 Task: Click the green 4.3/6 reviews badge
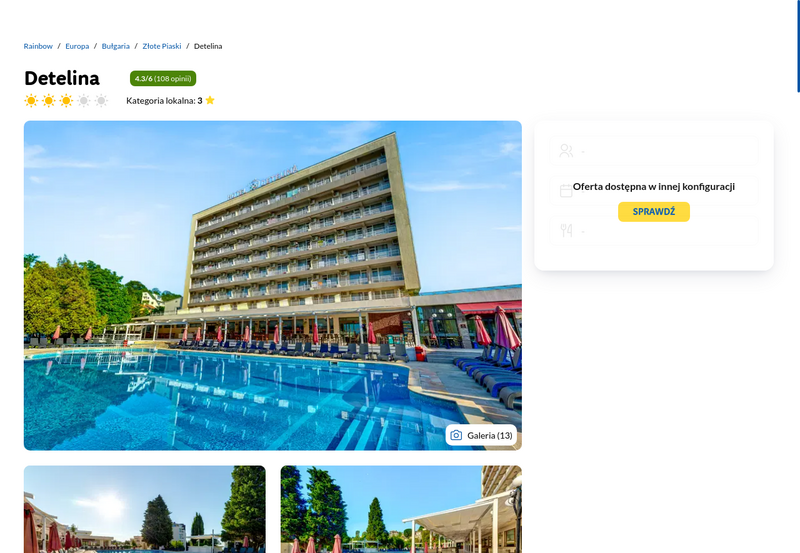pyautogui.click(x=163, y=79)
